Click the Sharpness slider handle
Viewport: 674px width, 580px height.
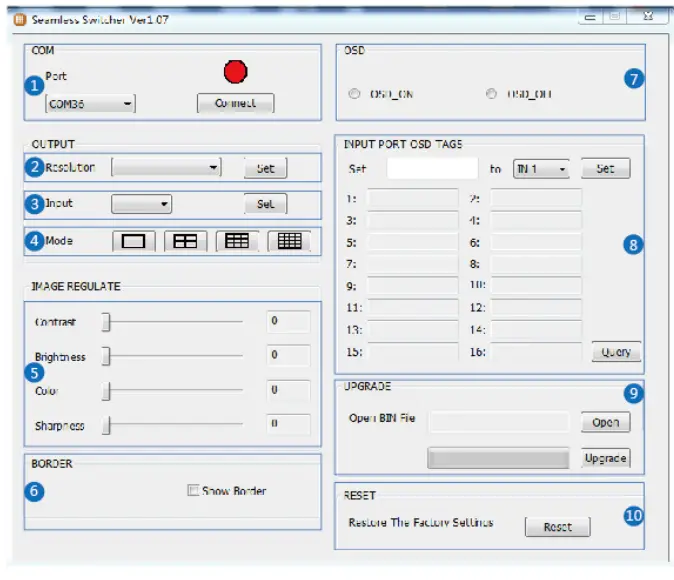[106, 425]
